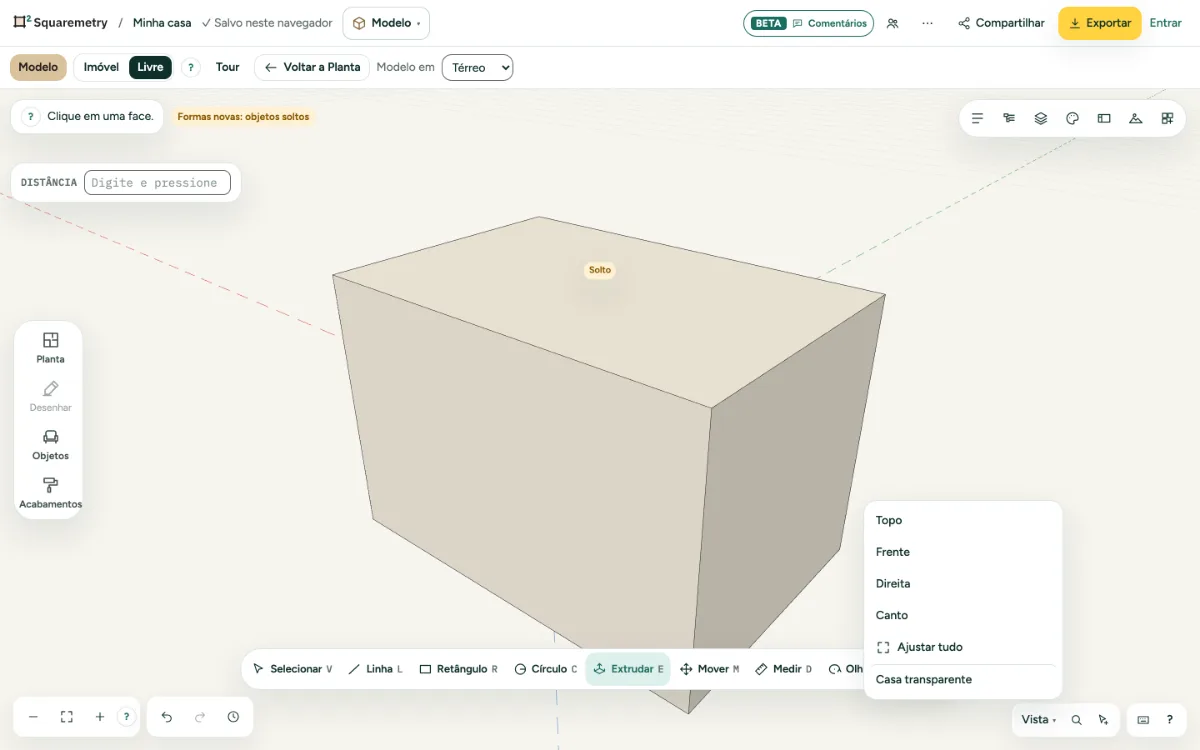This screenshot has height=750, width=1200.
Task: Focus the Distância input field
Action: pos(157,182)
